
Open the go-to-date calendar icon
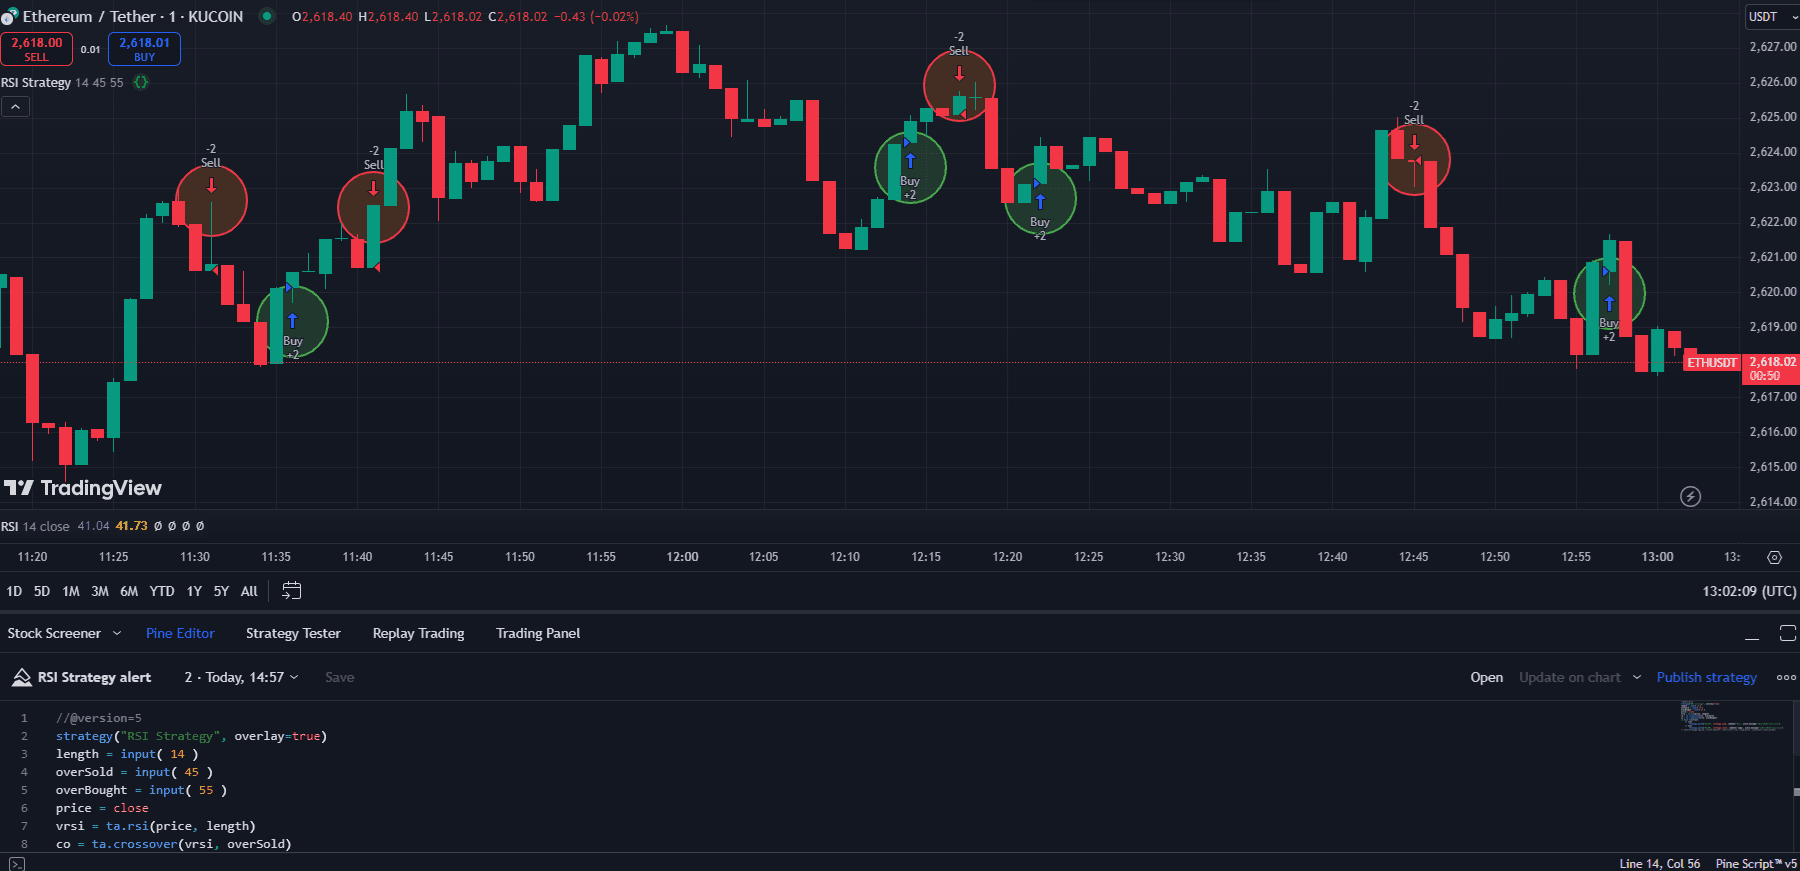coord(291,591)
